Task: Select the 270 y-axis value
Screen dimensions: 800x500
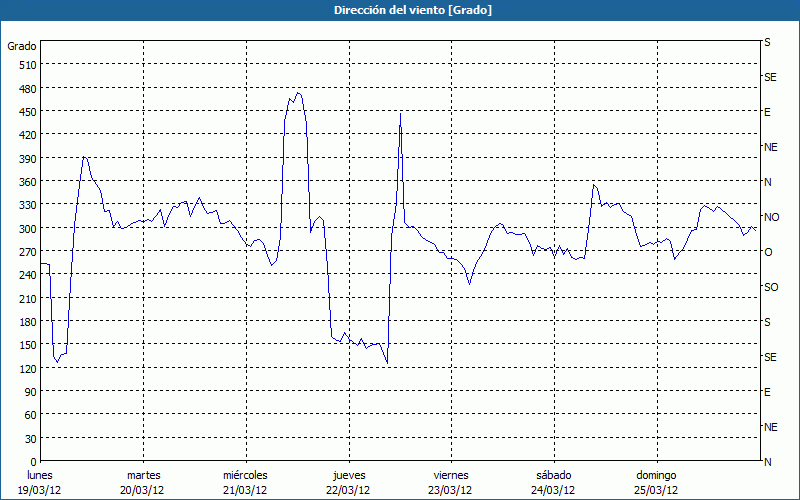Action: 28,252
